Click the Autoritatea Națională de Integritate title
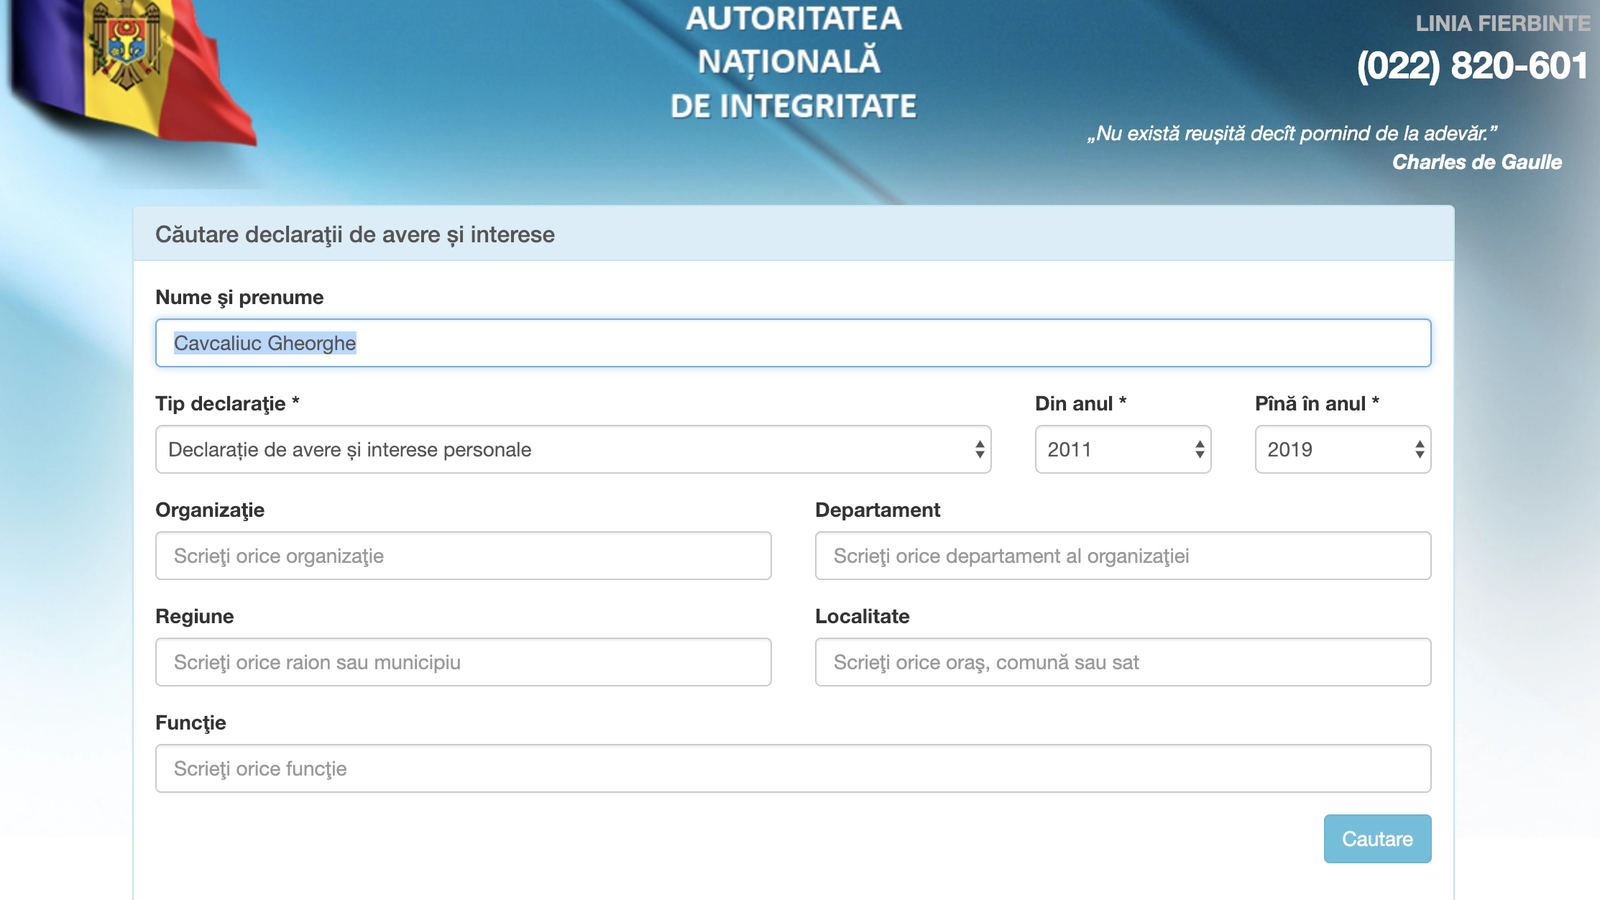The width and height of the screenshot is (1600, 900). coord(793,62)
